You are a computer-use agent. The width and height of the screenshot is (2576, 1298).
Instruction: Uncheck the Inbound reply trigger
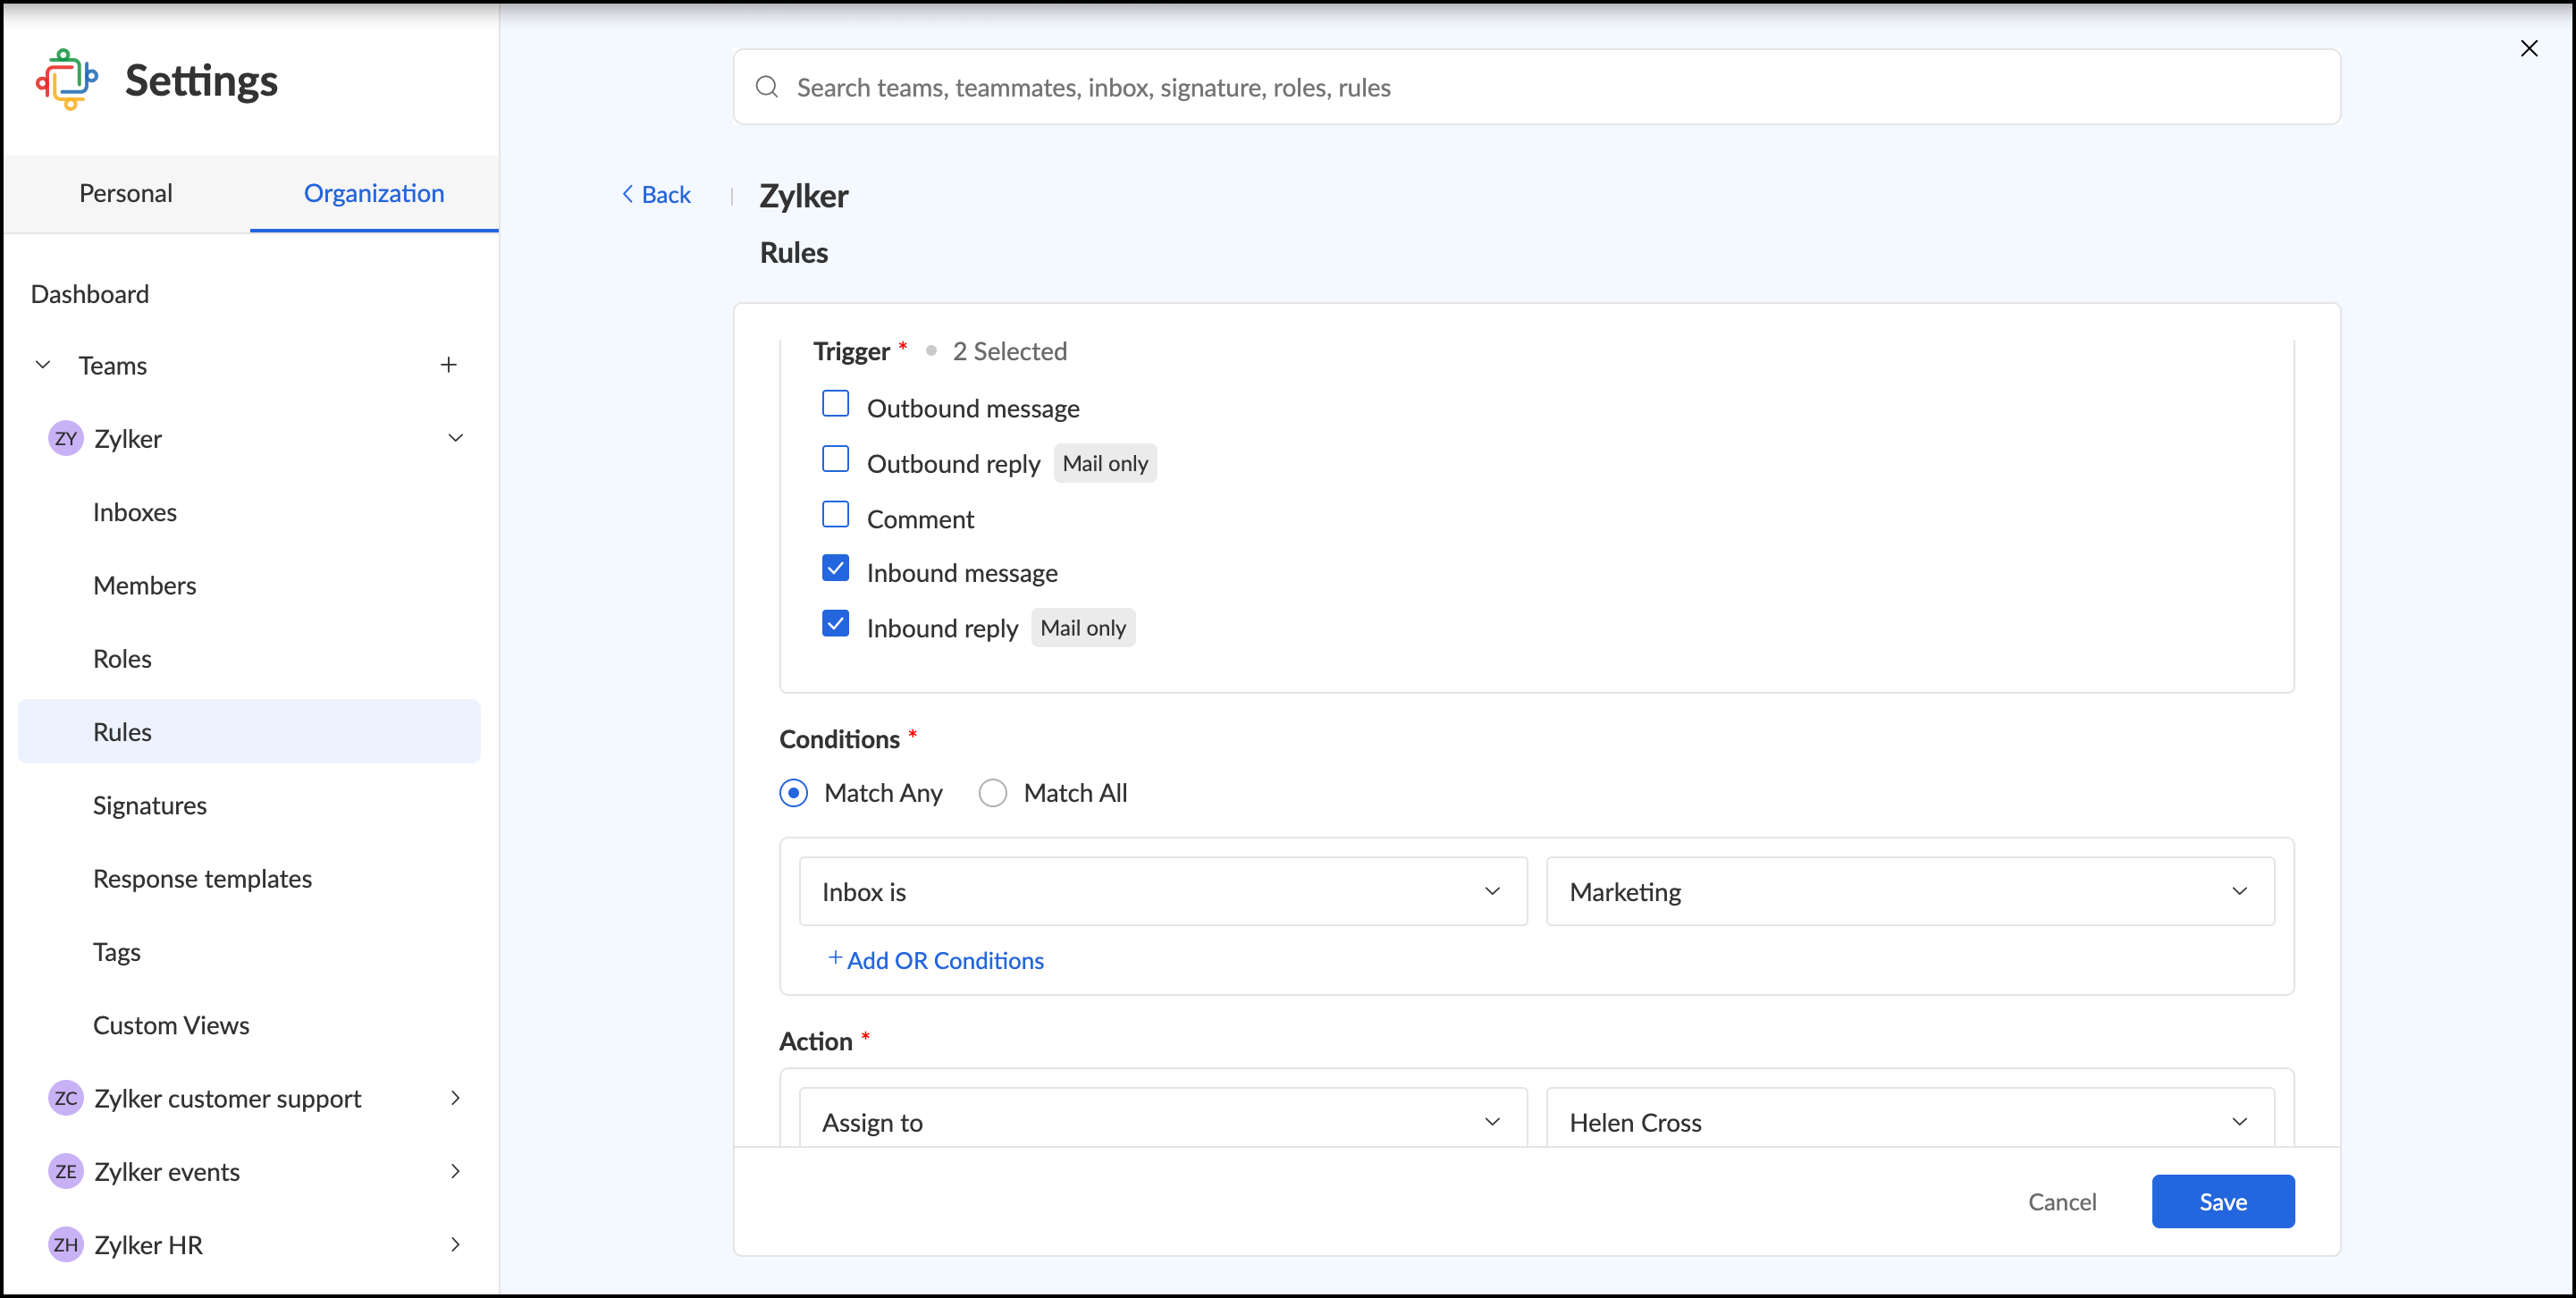click(835, 624)
